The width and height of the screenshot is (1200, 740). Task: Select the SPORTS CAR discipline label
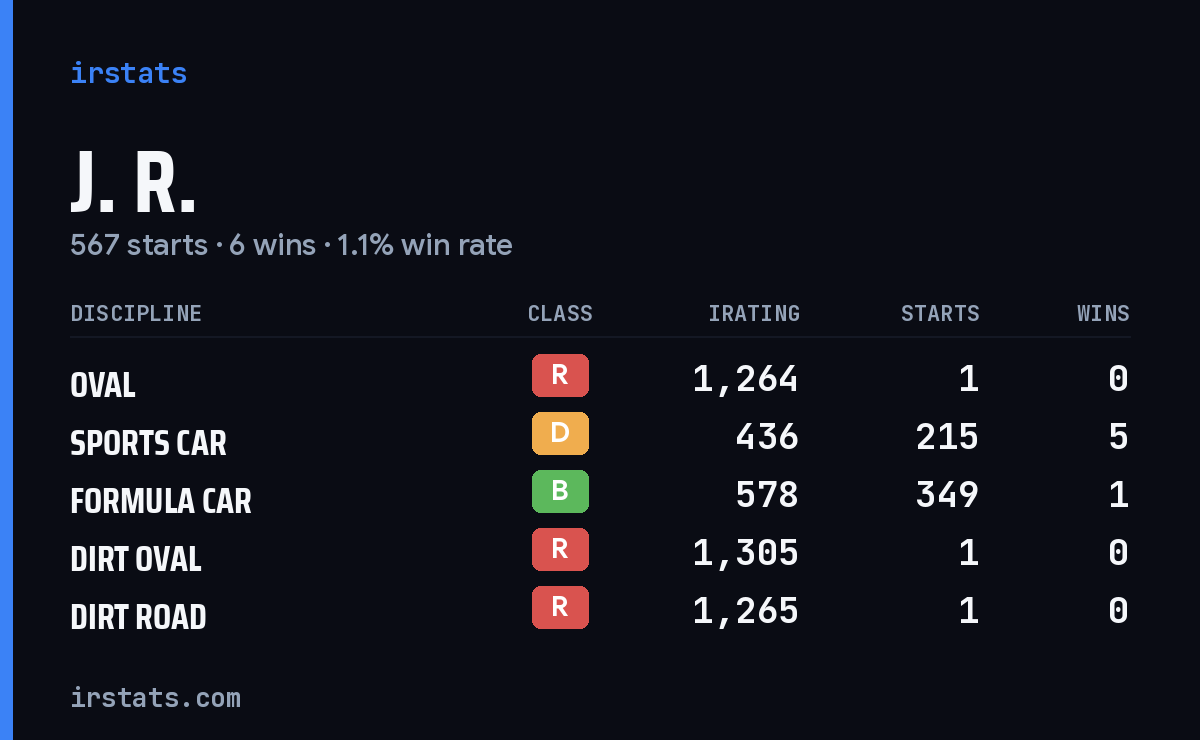(x=149, y=443)
